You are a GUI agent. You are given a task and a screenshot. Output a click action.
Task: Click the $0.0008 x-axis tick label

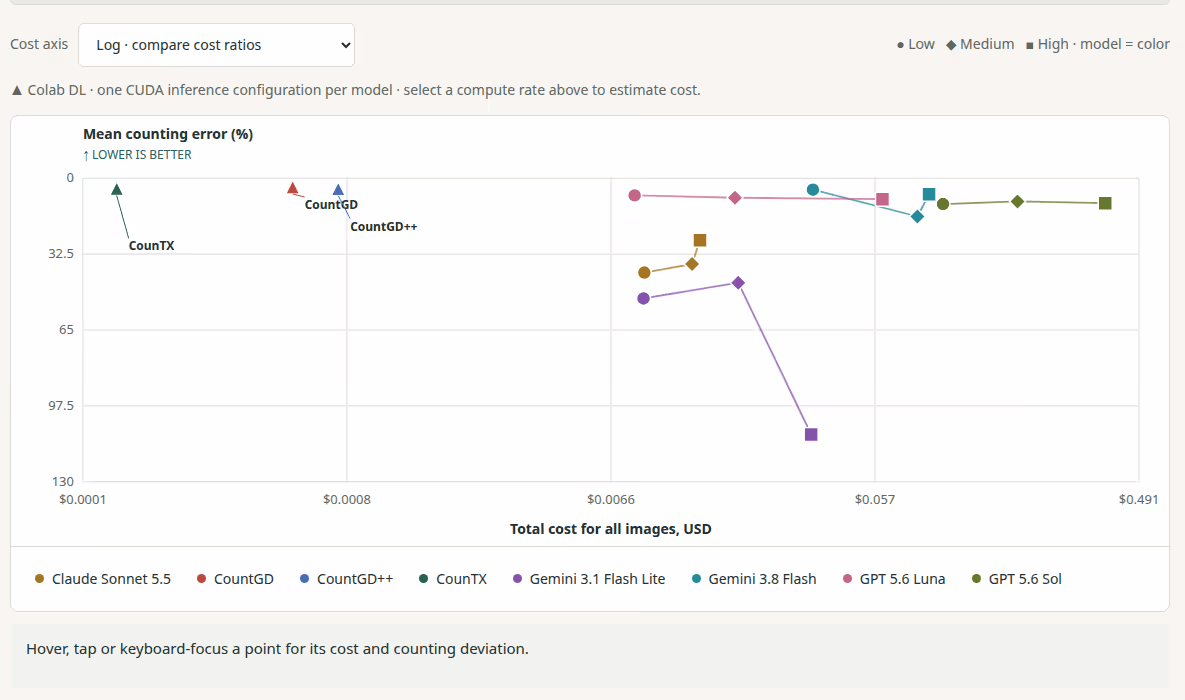pos(347,500)
